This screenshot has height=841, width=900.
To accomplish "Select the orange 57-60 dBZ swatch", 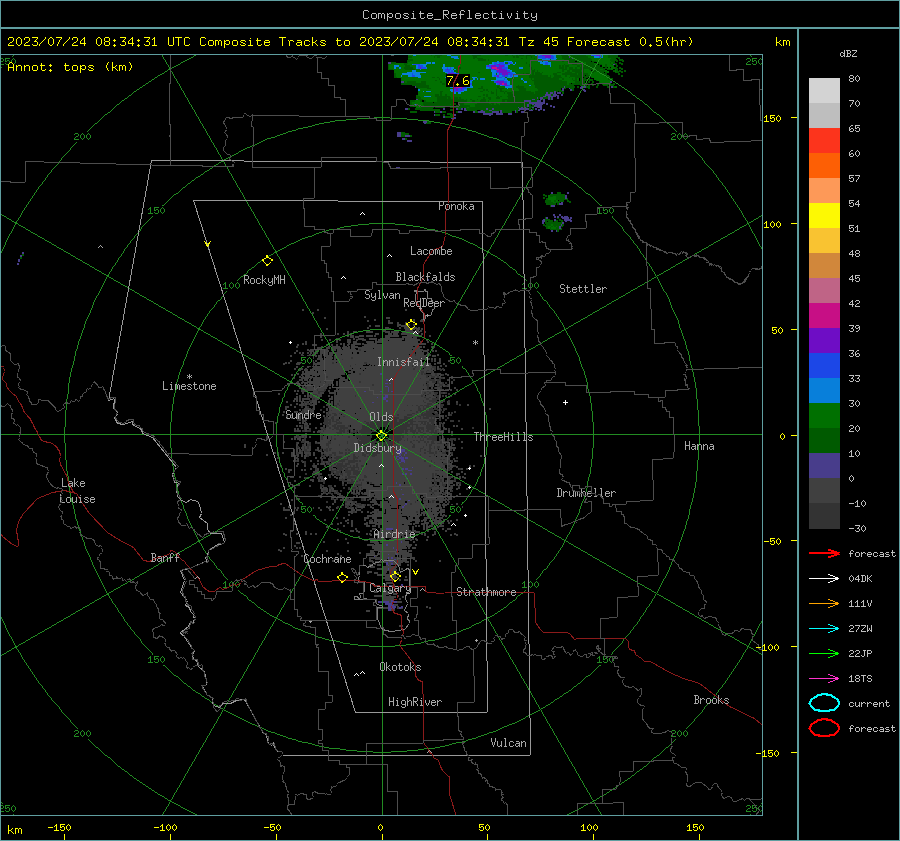I will [x=824, y=166].
